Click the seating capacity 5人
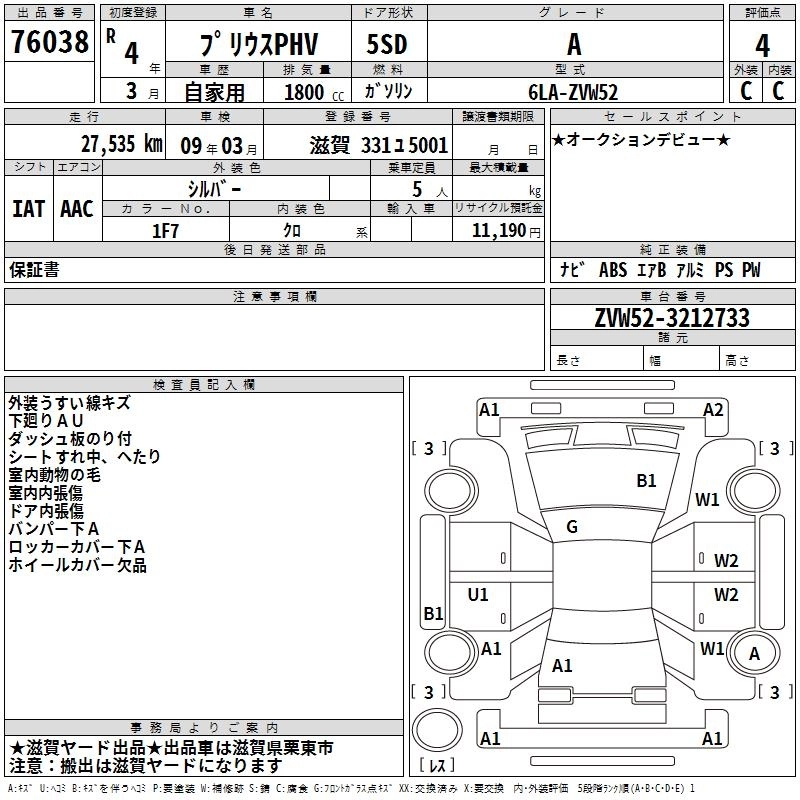The image size is (800, 800). click(429, 189)
